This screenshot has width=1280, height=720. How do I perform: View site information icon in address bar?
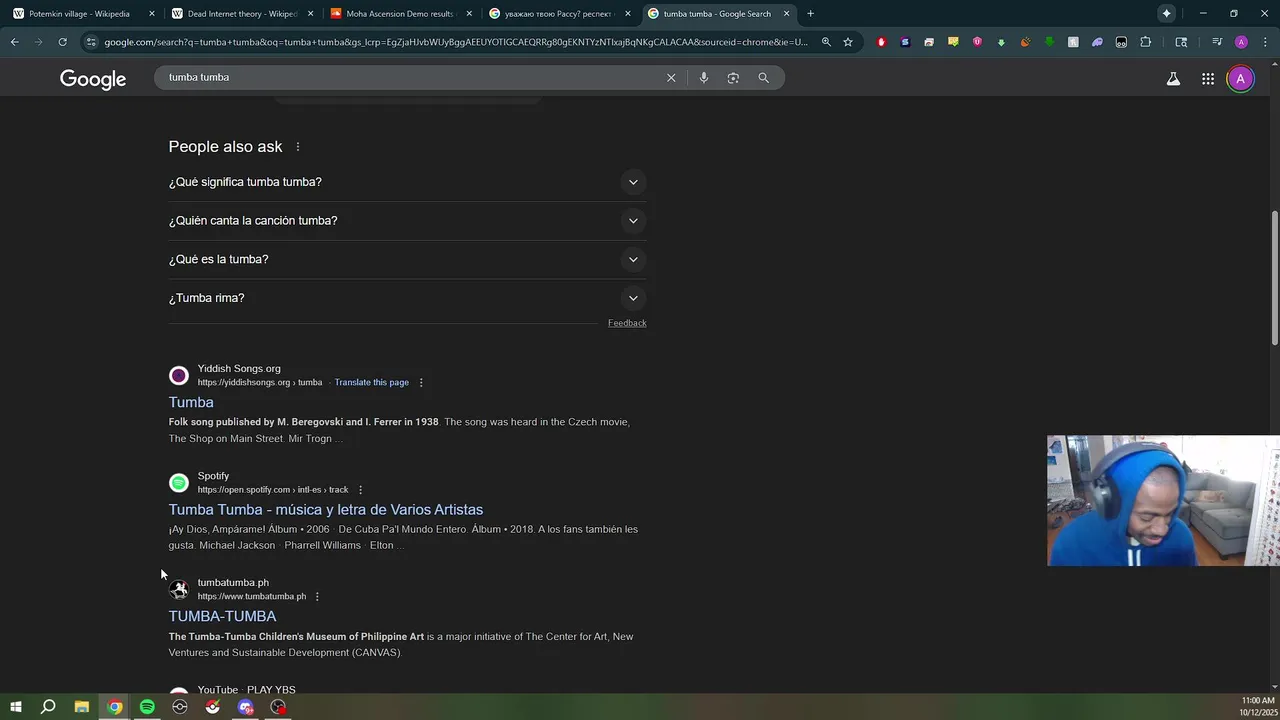pyautogui.click(x=91, y=42)
